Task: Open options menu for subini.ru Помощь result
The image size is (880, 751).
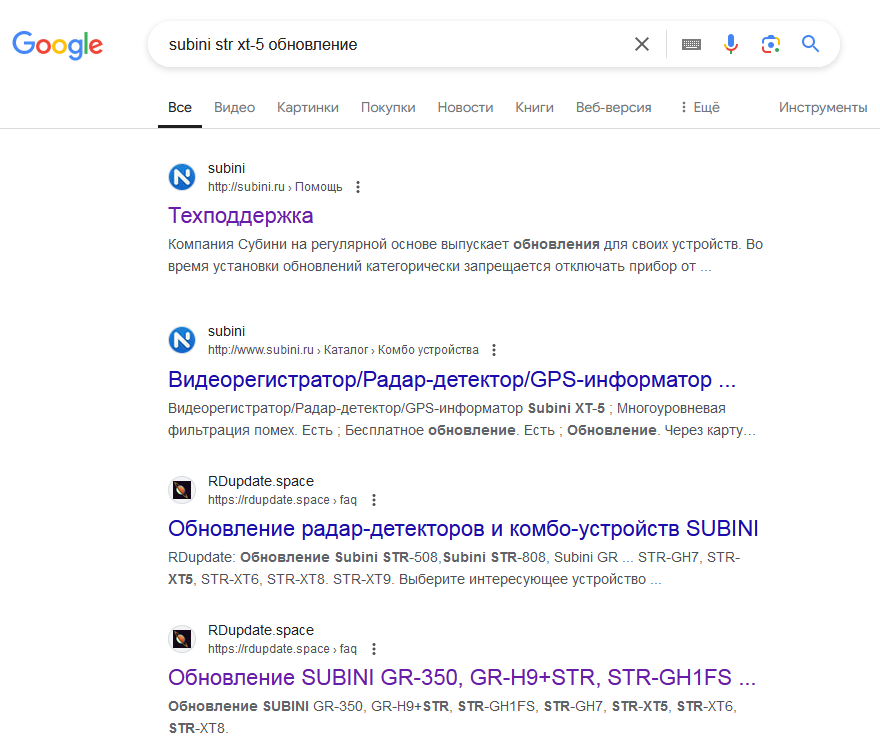Action: pos(358,187)
